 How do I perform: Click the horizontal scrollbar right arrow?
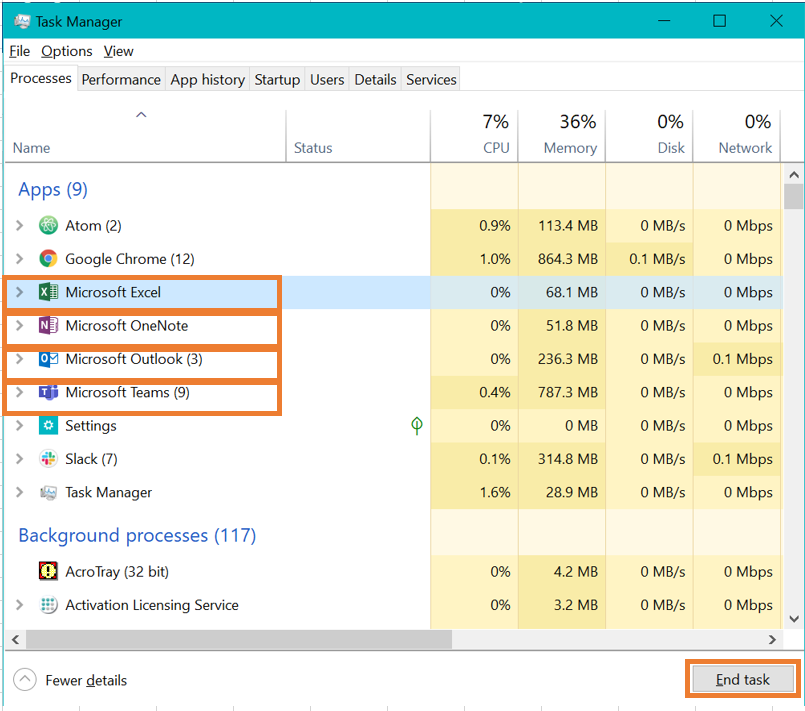tap(772, 639)
